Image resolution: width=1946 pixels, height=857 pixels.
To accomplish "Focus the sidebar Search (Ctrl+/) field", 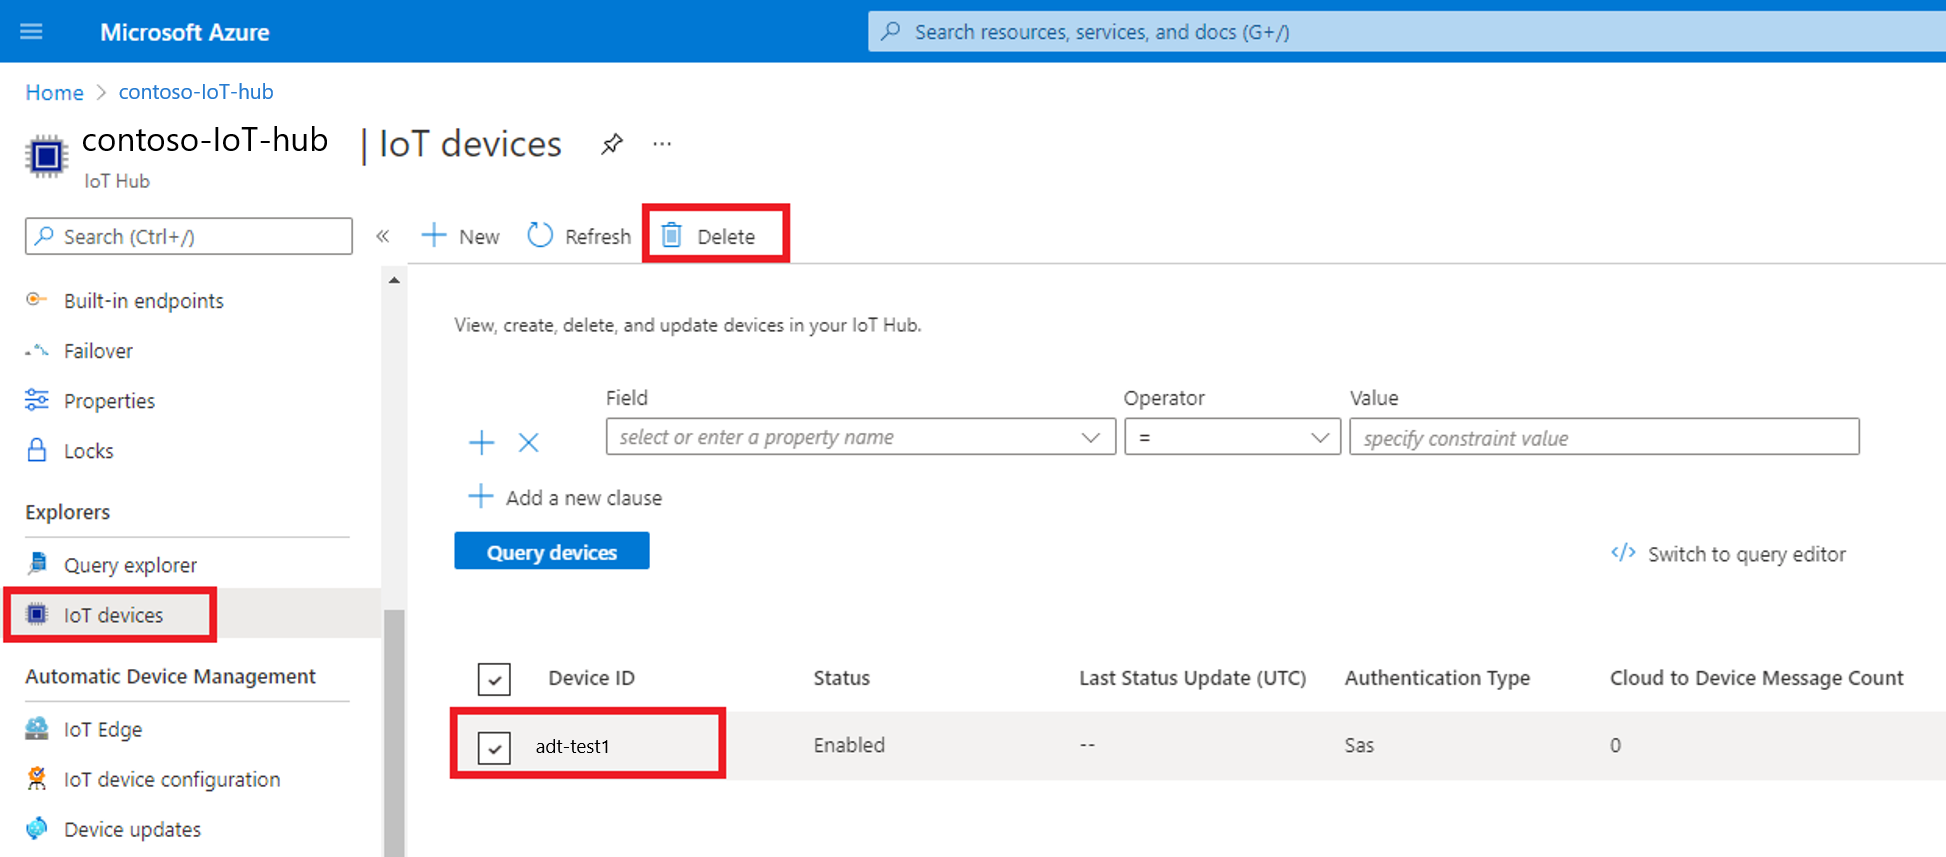I will [x=189, y=236].
